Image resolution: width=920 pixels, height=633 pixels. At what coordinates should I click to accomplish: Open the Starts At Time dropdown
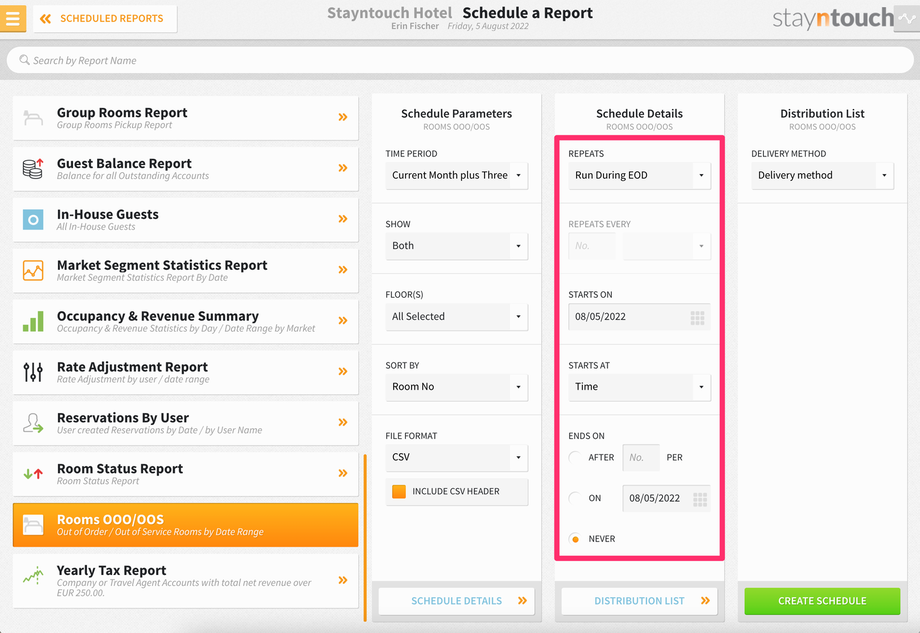pos(640,387)
